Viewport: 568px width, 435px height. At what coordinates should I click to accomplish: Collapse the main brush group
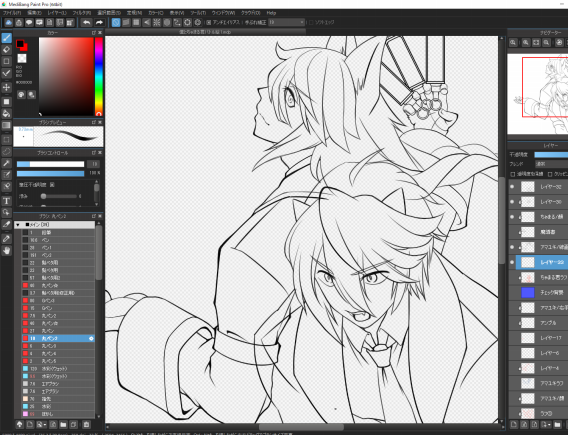(18, 225)
